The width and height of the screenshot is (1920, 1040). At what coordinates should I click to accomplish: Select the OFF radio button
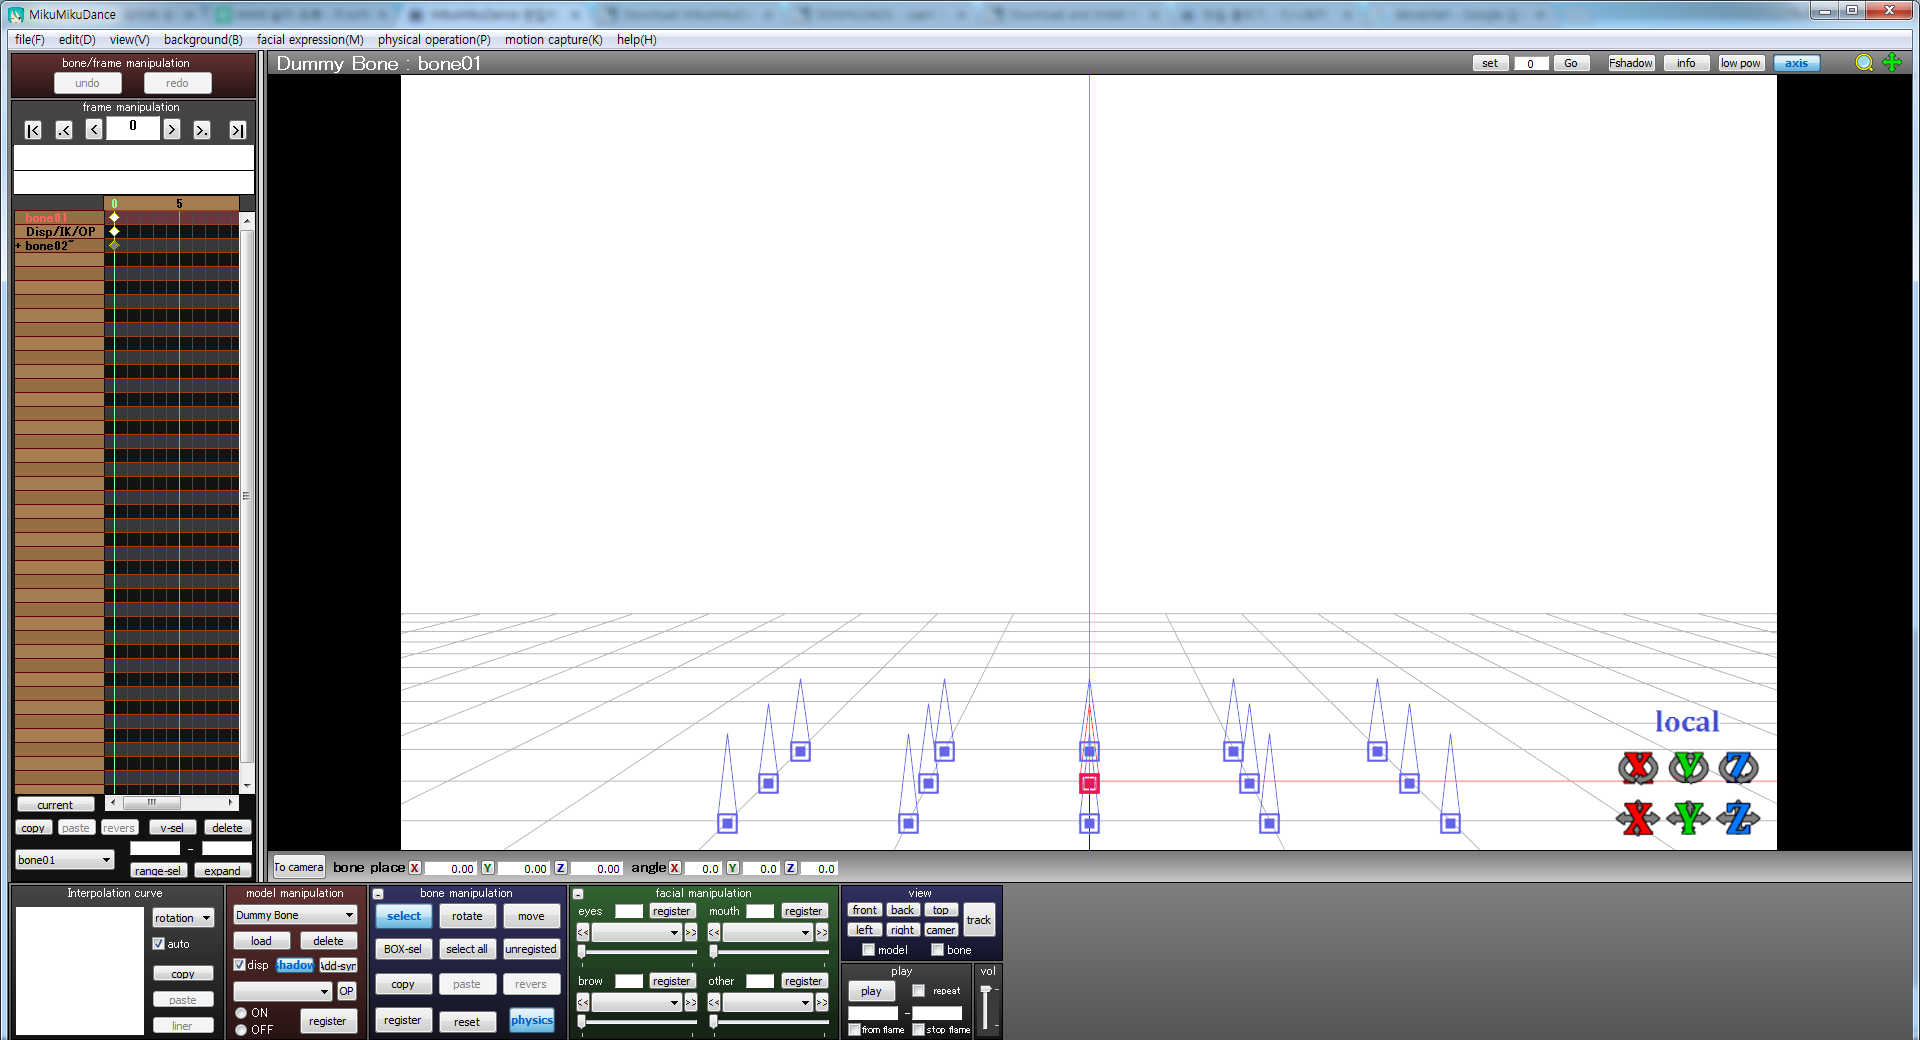click(241, 1030)
